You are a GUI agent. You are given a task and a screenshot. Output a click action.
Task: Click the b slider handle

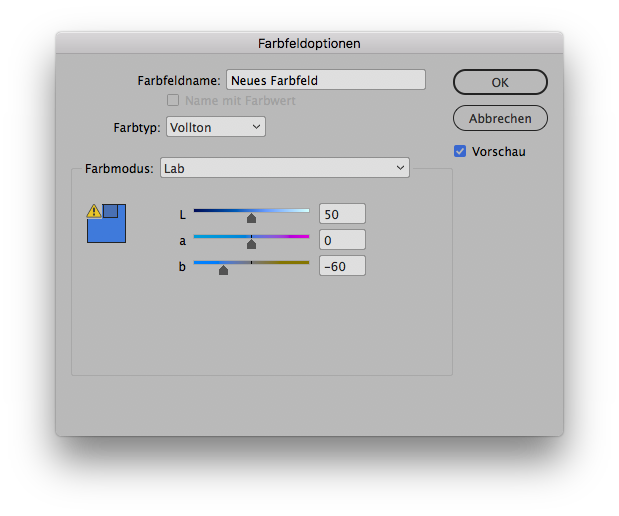(x=223, y=270)
